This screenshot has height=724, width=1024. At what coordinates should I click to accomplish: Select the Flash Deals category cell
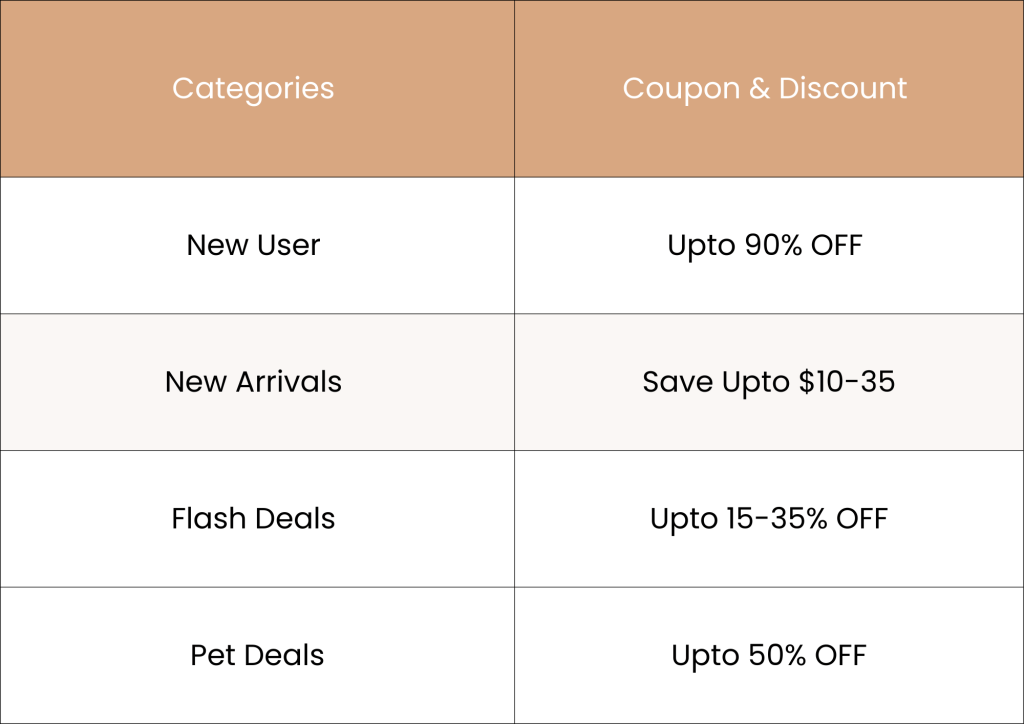coord(253,518)
